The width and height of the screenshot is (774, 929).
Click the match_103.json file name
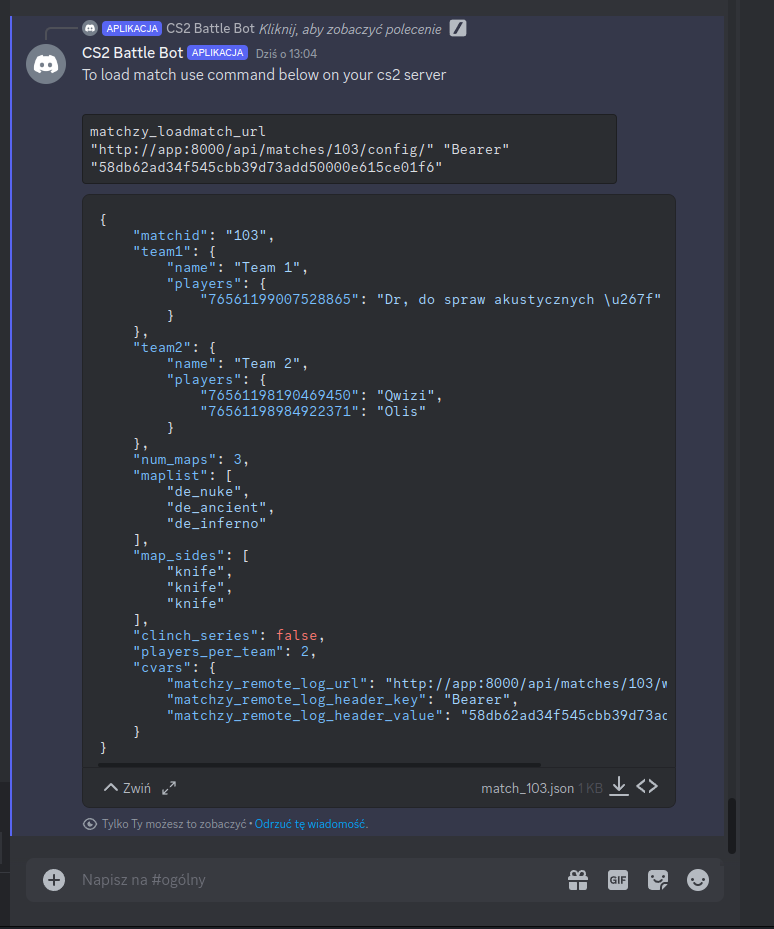527,789
